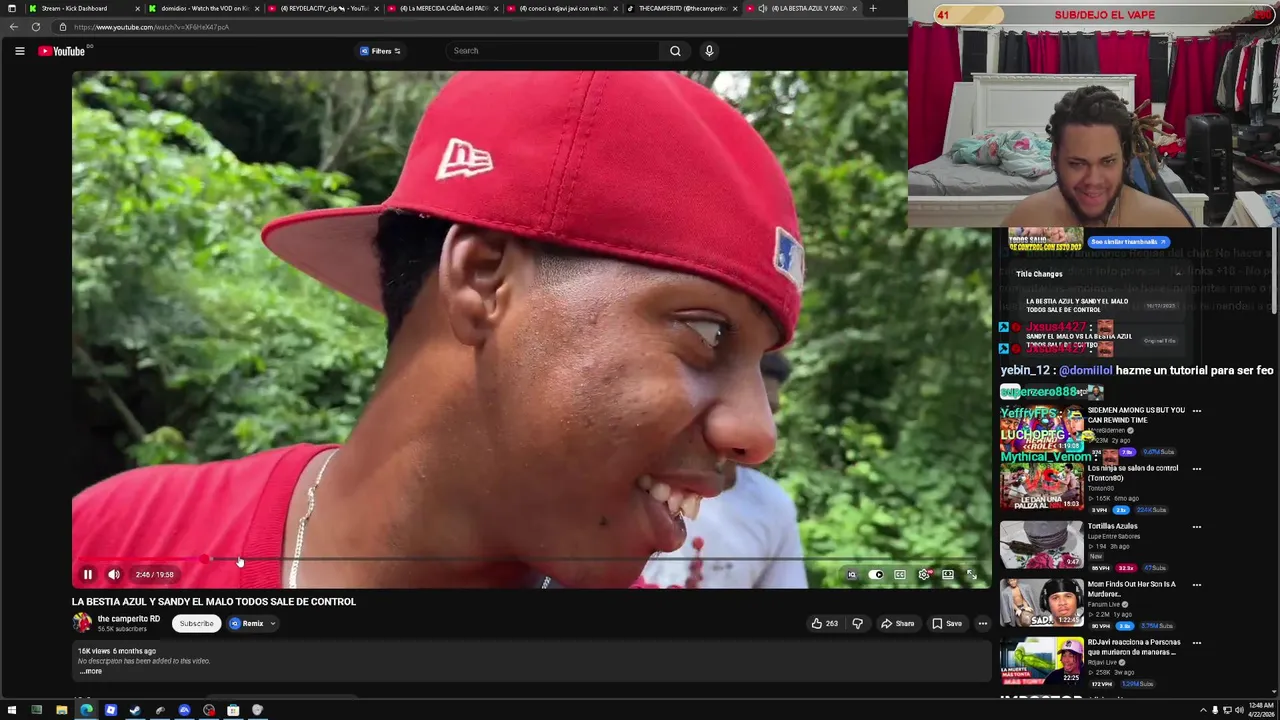Screen dimensions: 1280x720
Task: Show hidden system tray icons
Action: tap(1203, 710)
